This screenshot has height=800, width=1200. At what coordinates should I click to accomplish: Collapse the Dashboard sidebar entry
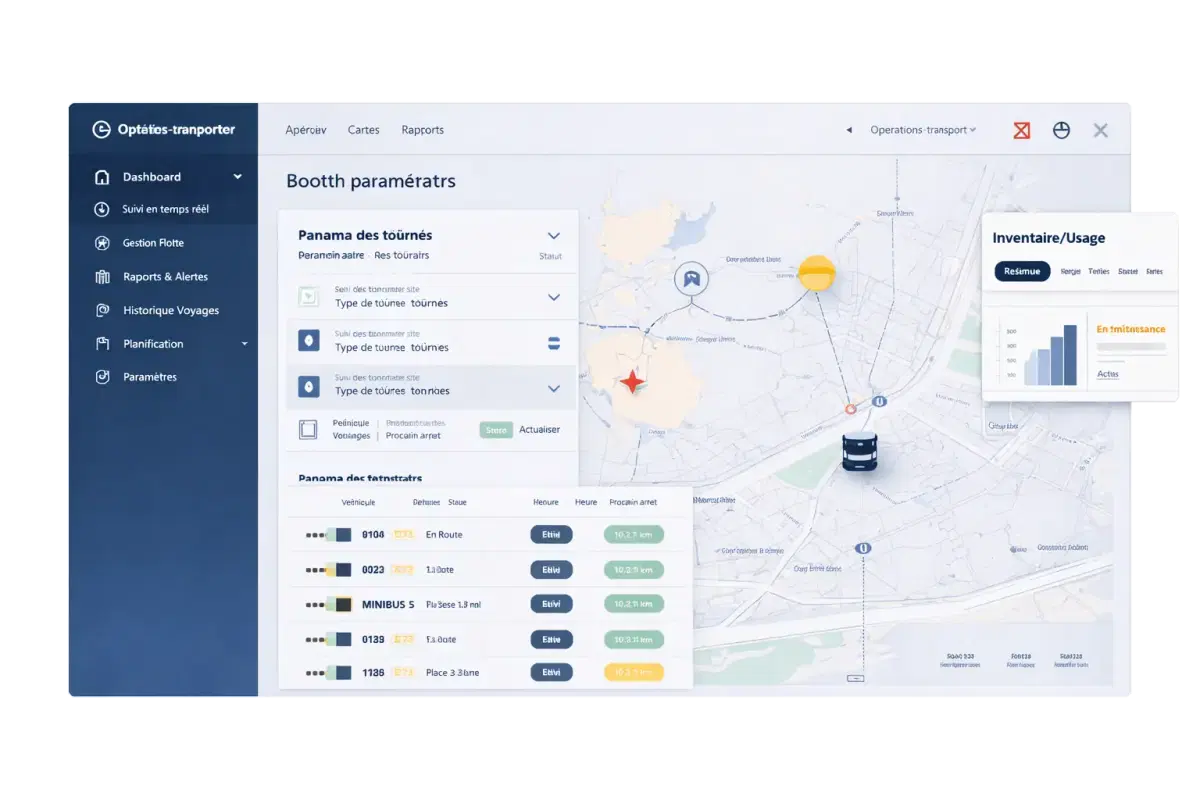(237, 176)
